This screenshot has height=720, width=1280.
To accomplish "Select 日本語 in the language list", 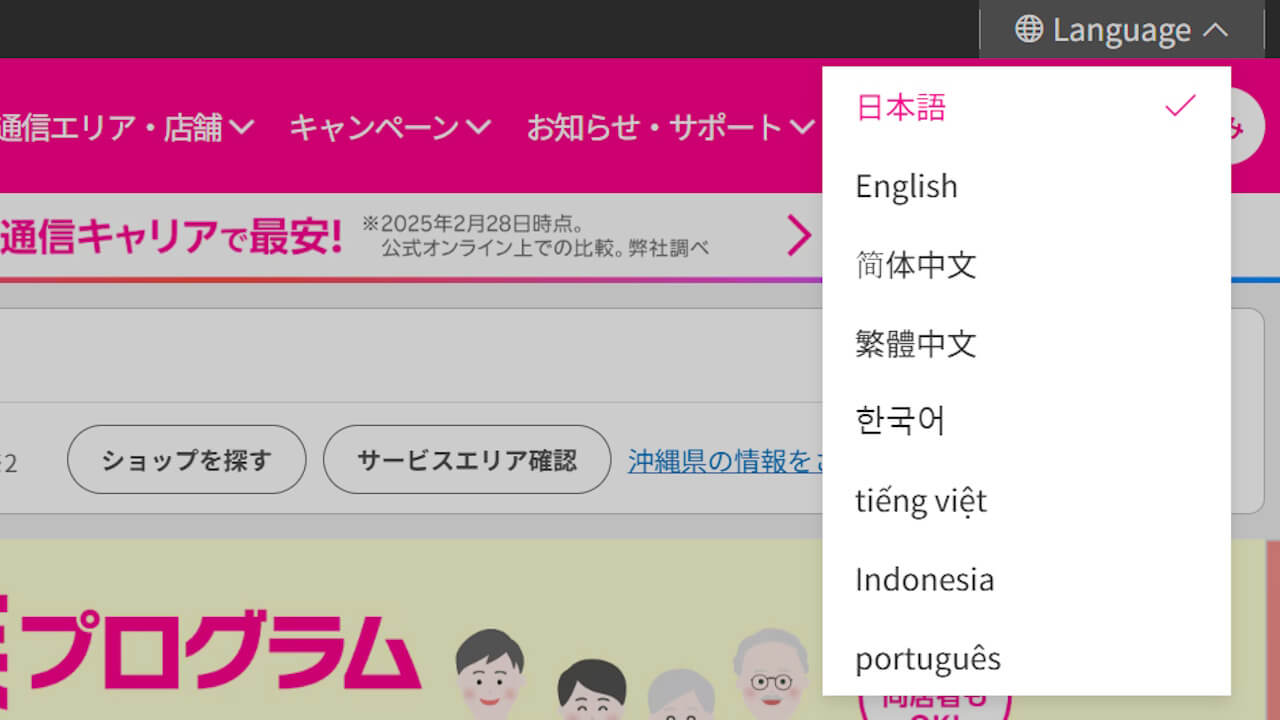I will click(1026, 107).
